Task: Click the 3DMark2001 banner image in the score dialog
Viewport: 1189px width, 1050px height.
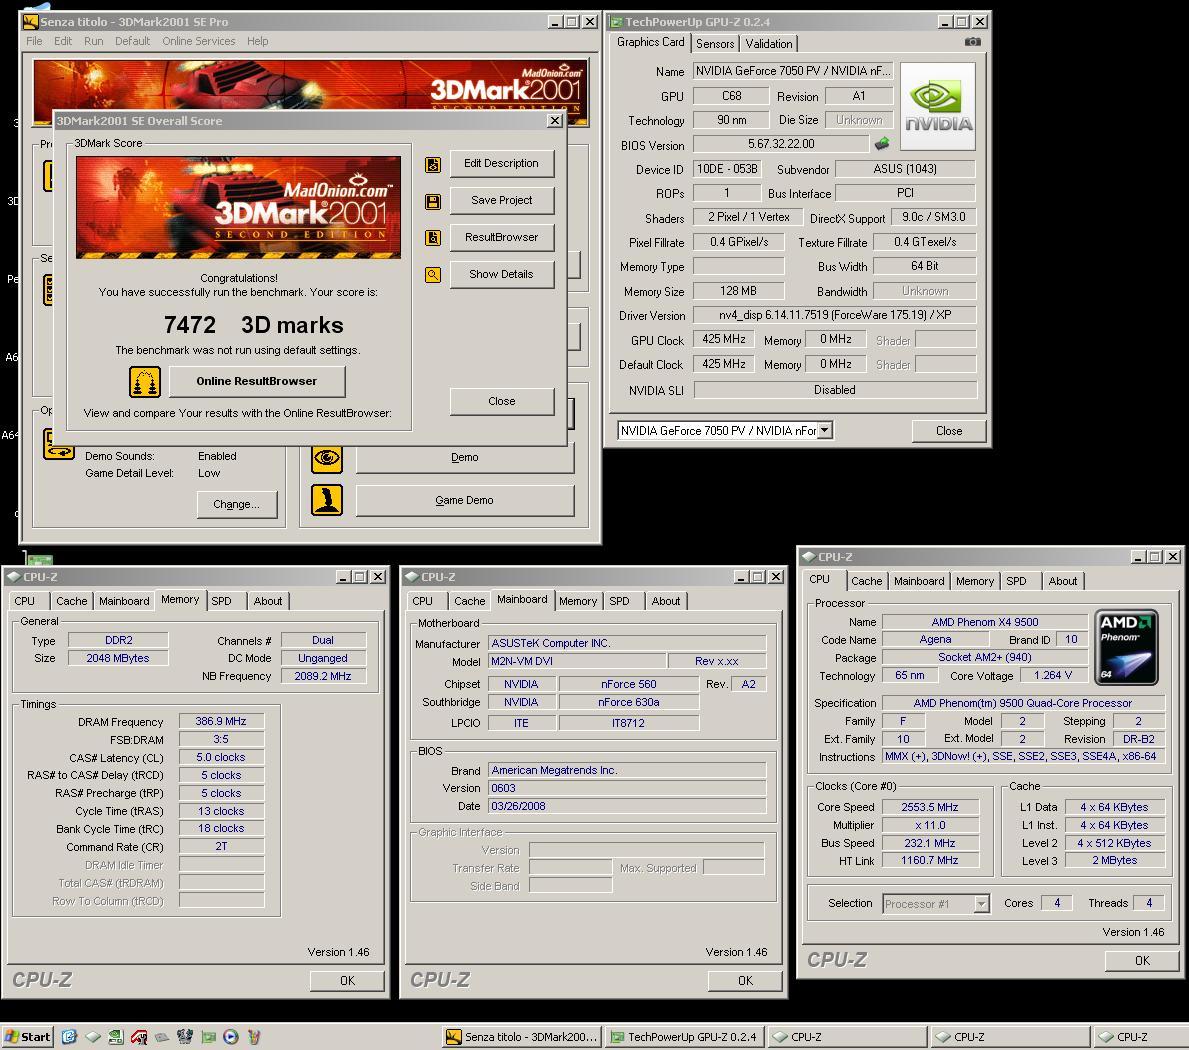Action: 238,208
